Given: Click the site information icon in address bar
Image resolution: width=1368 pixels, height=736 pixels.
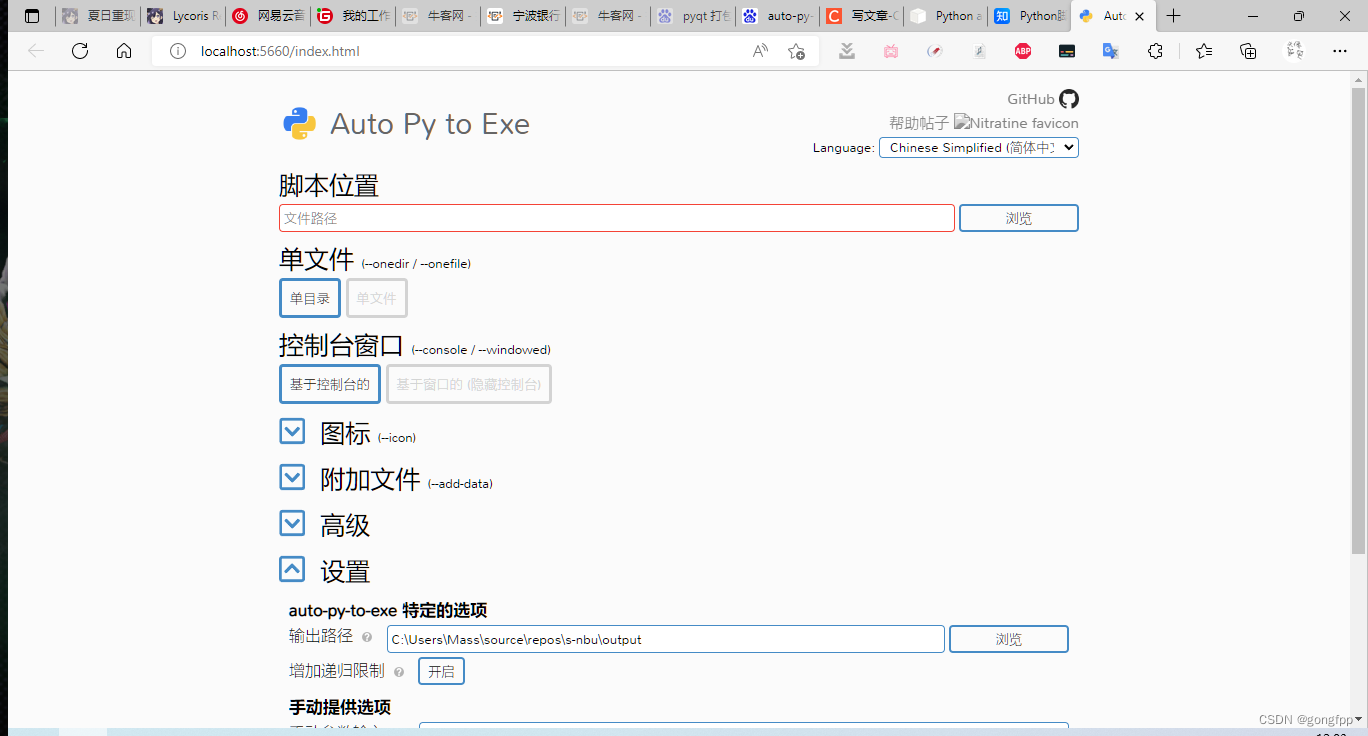Looking at the screenshot, I should point(178,51).
